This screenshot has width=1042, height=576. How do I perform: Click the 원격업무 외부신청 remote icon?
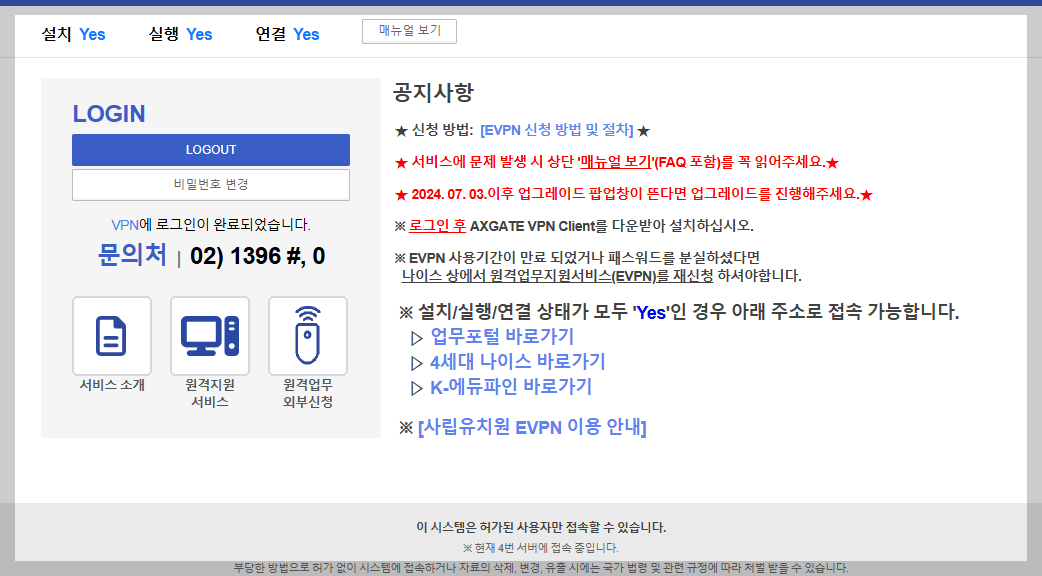[307, 335]
